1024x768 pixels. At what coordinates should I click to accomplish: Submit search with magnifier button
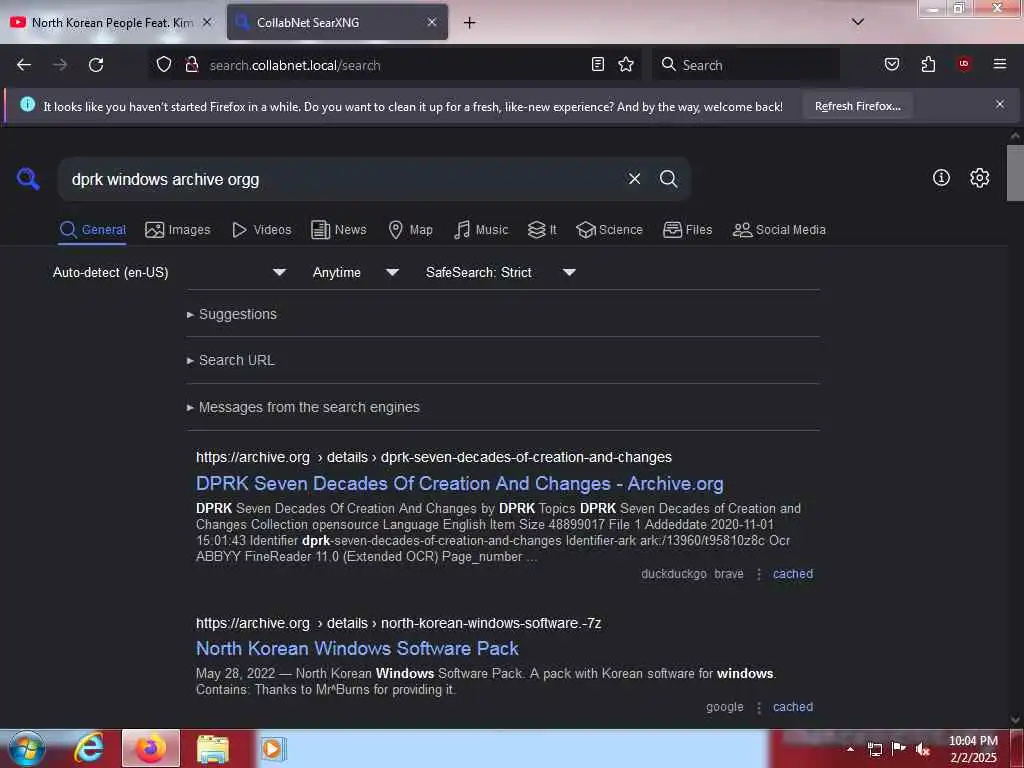[669, 178]
